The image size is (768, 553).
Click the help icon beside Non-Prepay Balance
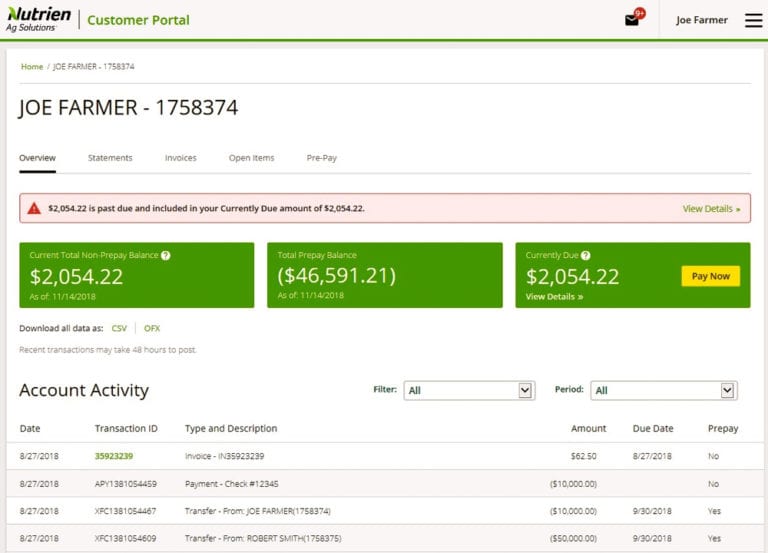(x=166, y=255)
